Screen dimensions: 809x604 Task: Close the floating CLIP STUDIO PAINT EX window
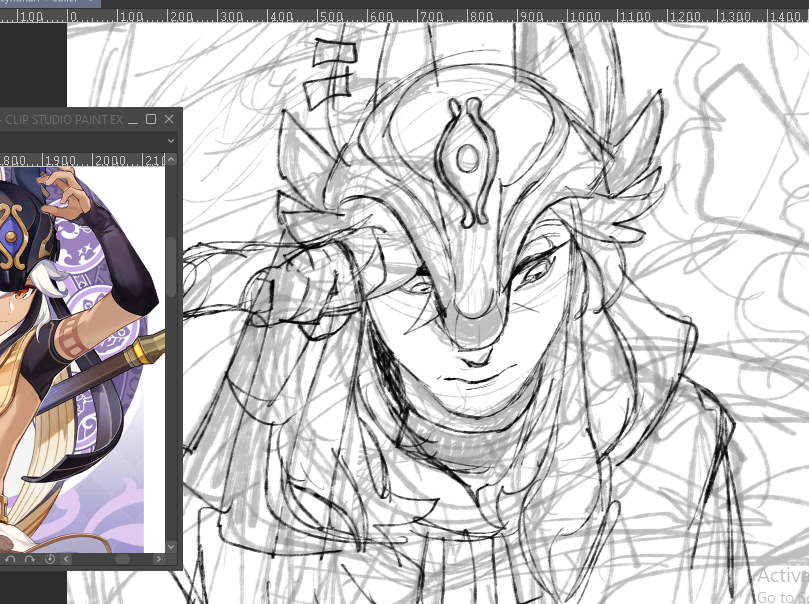click(x=169, y=119)
